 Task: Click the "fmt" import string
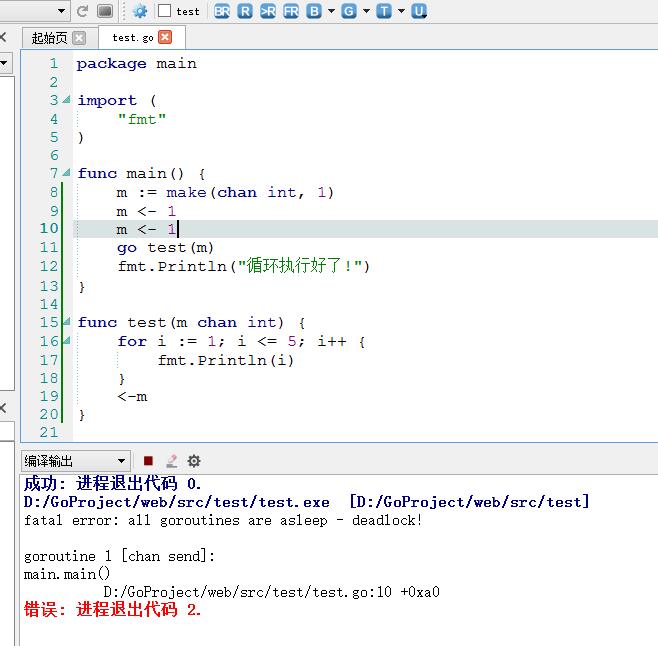tap(142, 119)
